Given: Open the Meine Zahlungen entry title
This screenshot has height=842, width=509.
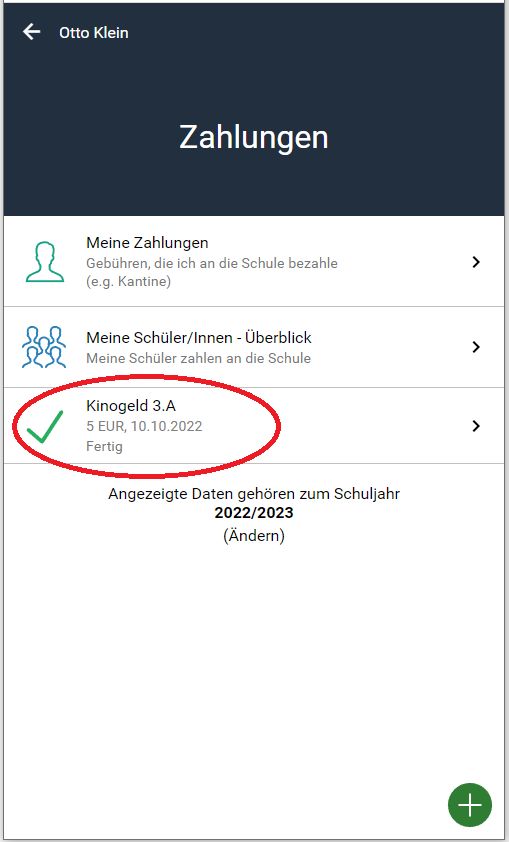Looking at the screenshot, I should 147,243.
